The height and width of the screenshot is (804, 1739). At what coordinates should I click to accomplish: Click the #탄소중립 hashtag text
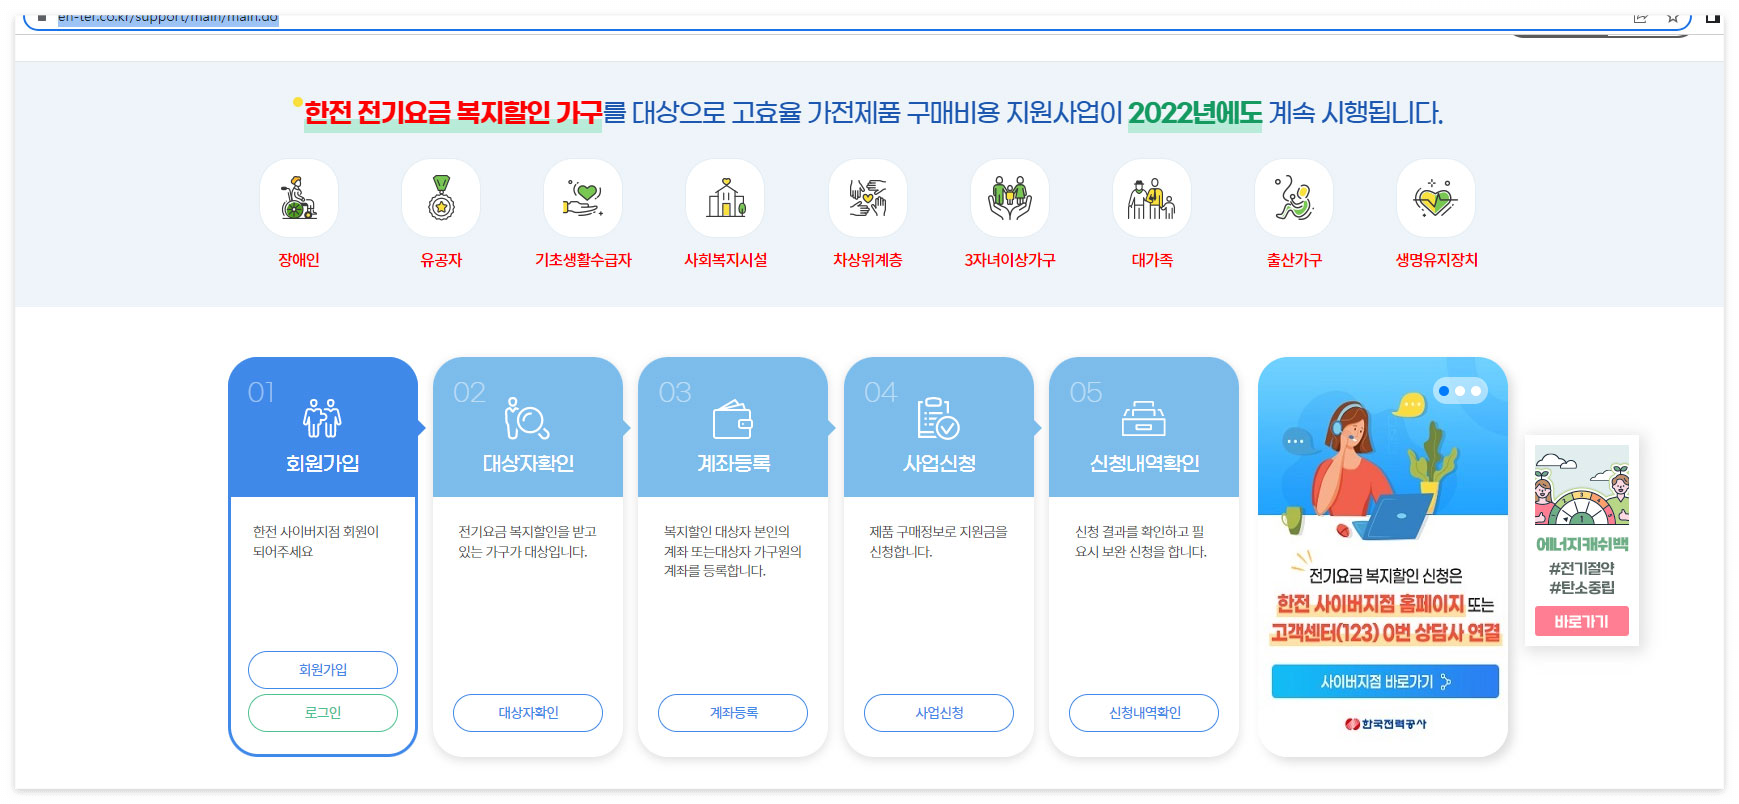(x=1582, y=588)
